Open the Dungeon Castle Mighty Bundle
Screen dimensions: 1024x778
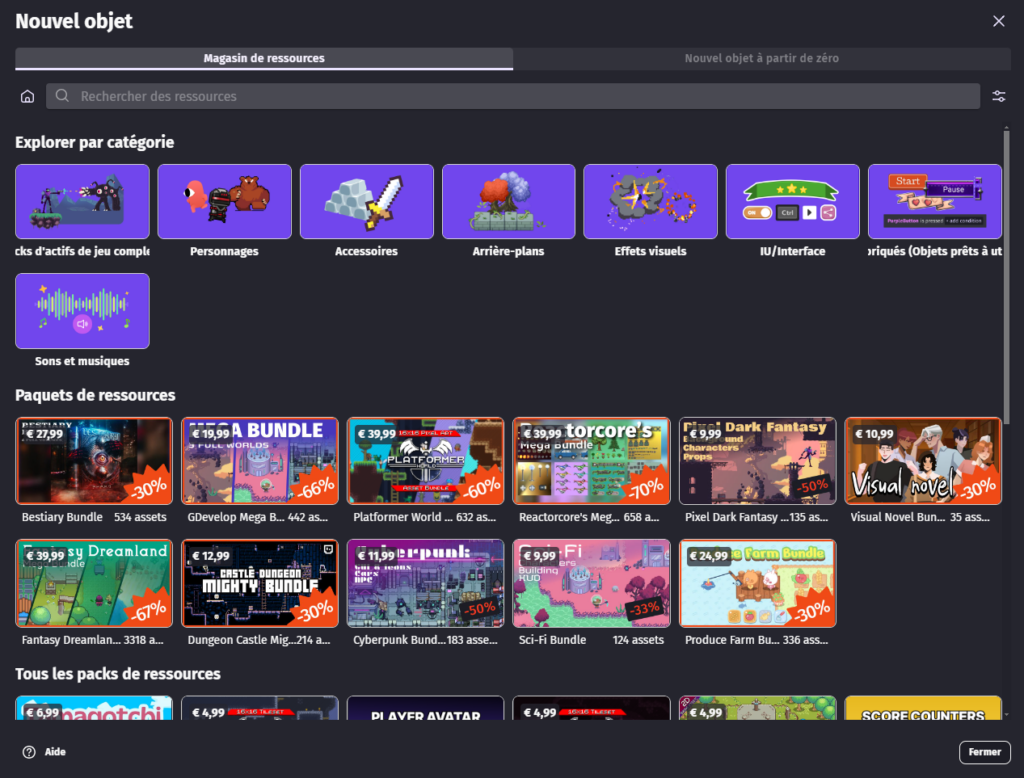[259, 583]
